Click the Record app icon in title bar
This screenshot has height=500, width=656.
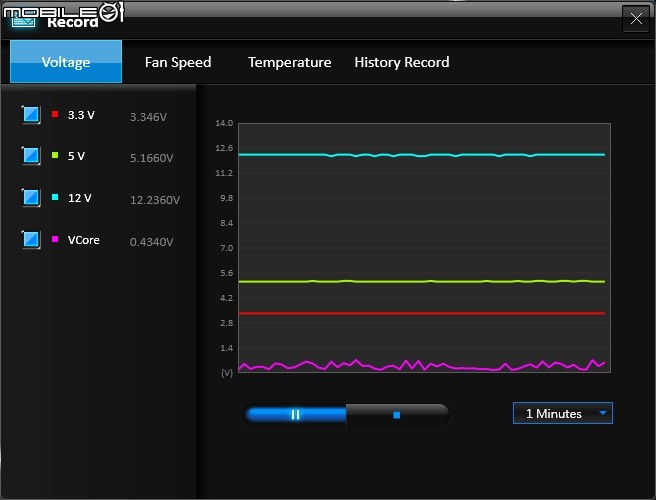point(23,20)
